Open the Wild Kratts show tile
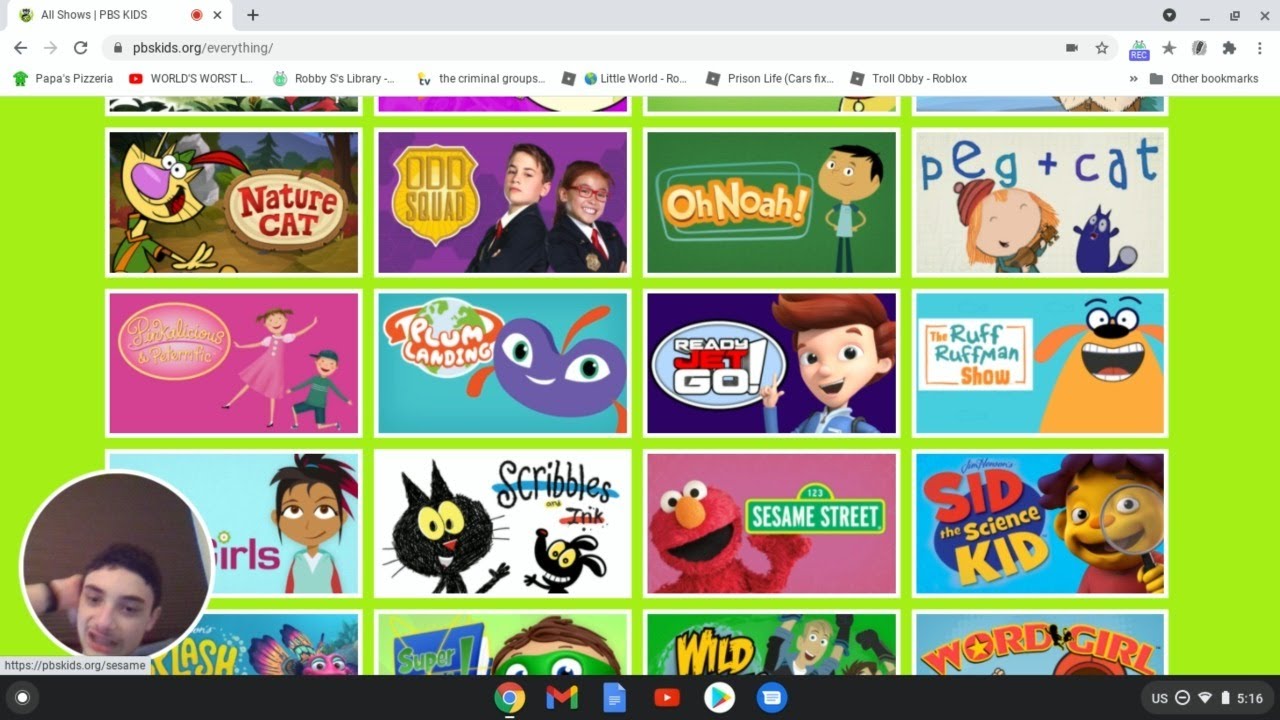Image resolution: width=1280 pixels, height=720 pixels. pos(772,644)
